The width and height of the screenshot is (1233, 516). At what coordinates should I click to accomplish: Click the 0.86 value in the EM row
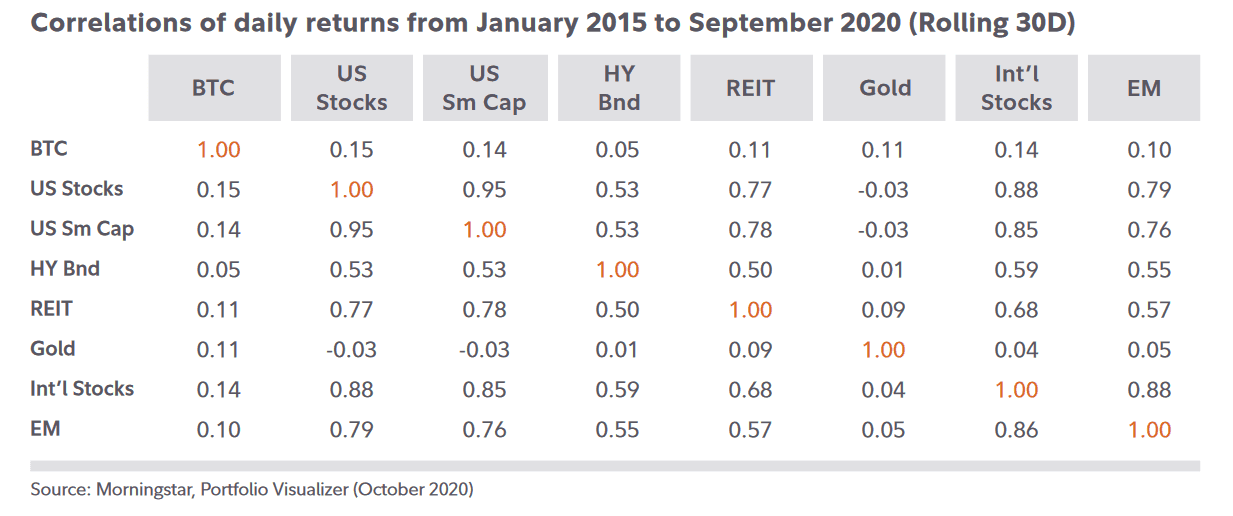coord(1016,430)
